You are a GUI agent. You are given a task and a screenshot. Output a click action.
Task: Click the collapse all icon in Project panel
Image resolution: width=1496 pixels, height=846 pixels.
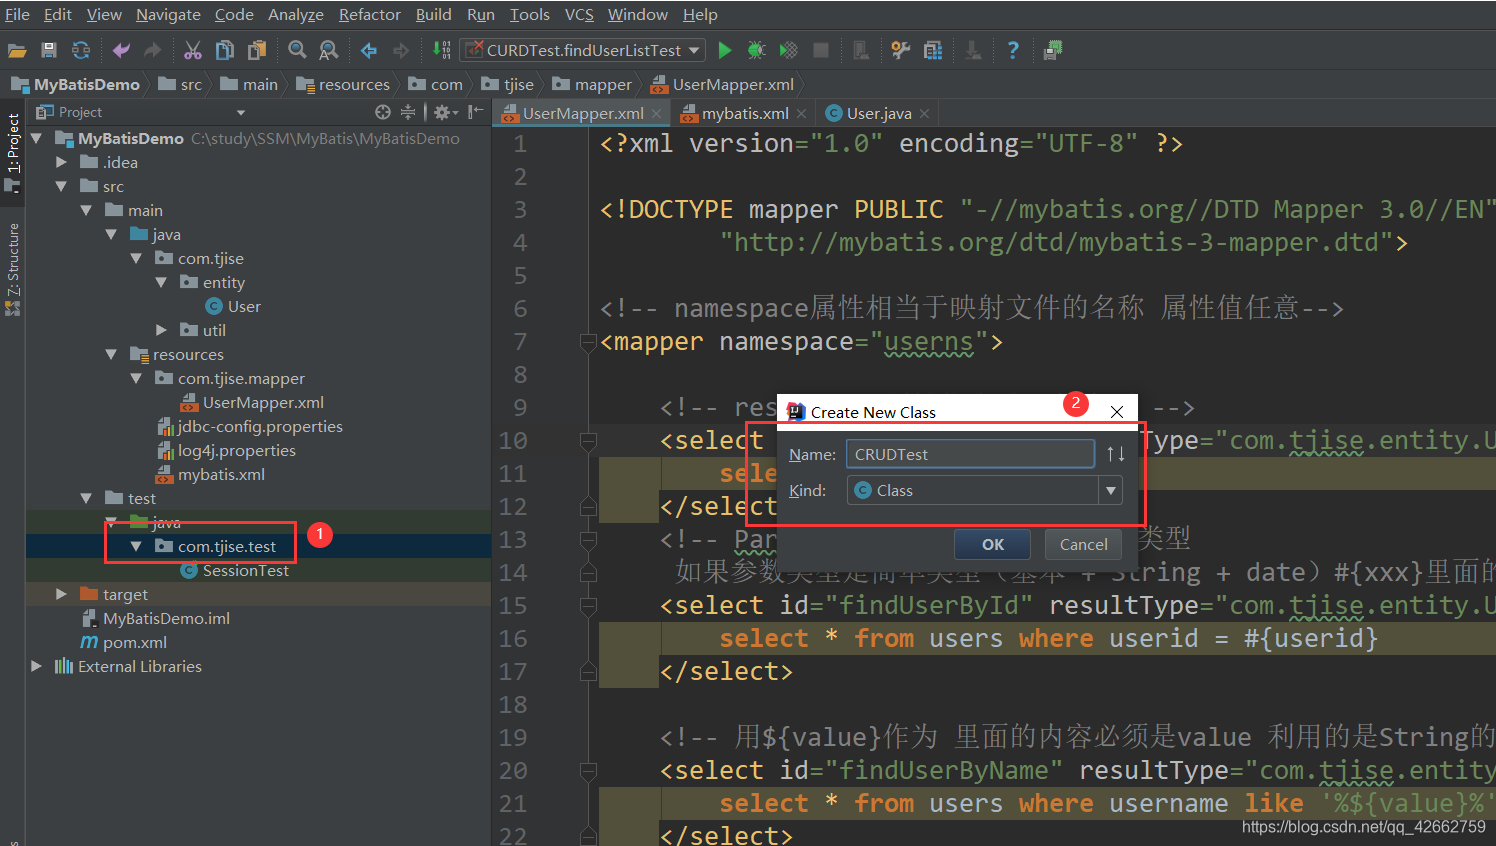click(408, 112)
